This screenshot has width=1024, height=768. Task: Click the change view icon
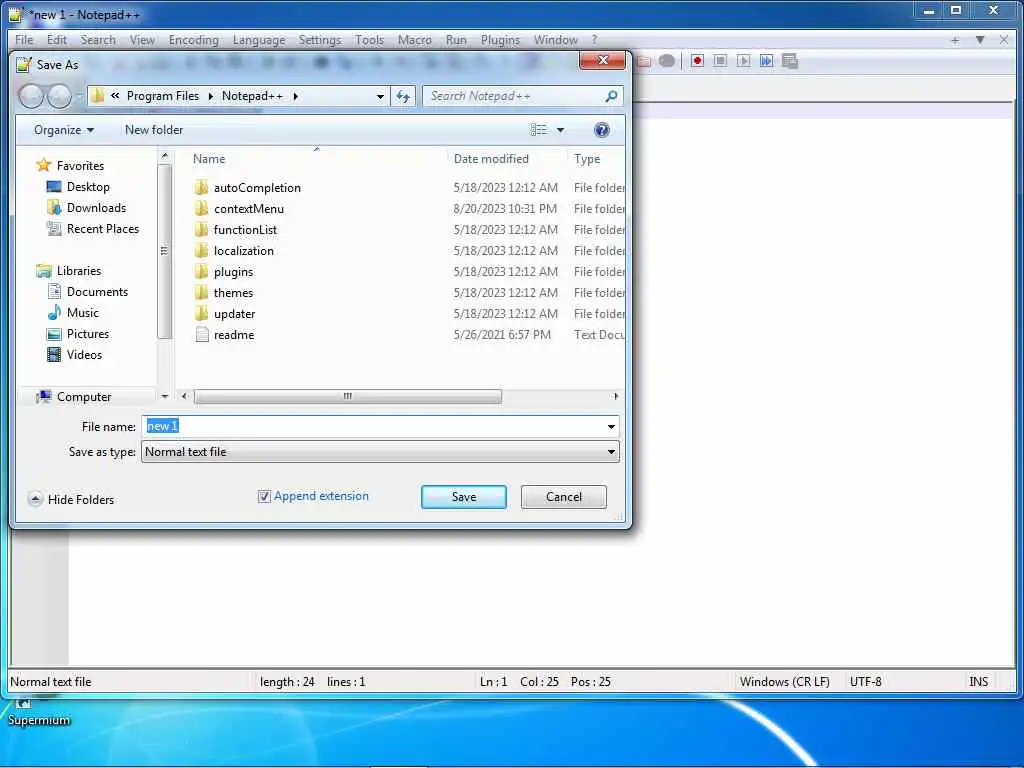coord(539,130)
